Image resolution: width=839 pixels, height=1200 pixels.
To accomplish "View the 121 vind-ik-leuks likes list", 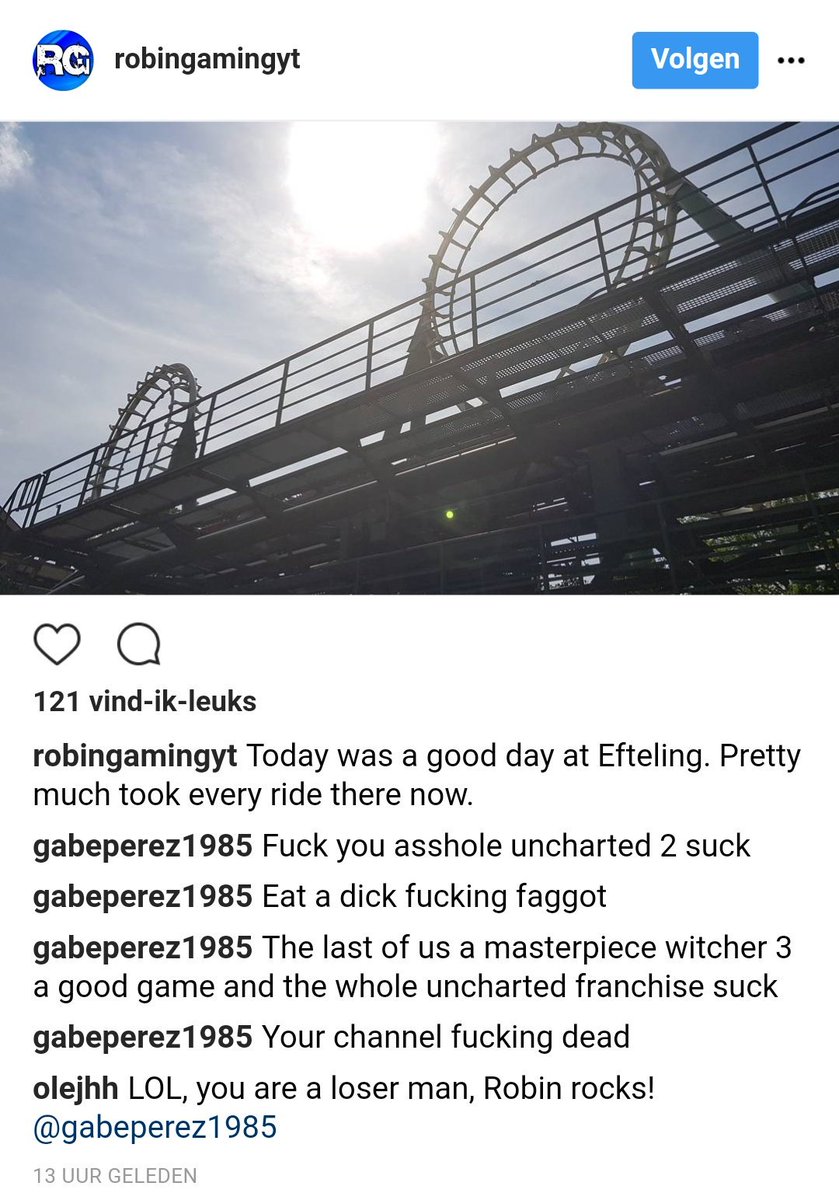I will coord(145,702).
